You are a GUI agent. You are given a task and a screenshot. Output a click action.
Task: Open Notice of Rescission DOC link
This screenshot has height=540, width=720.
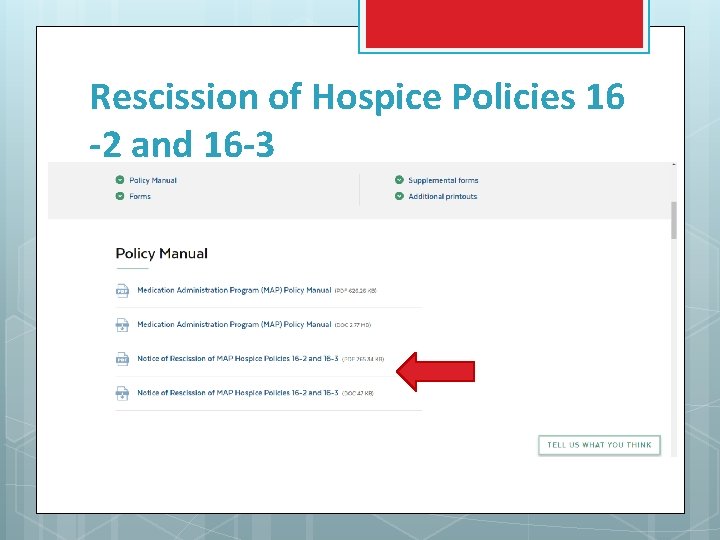(238, 393)
